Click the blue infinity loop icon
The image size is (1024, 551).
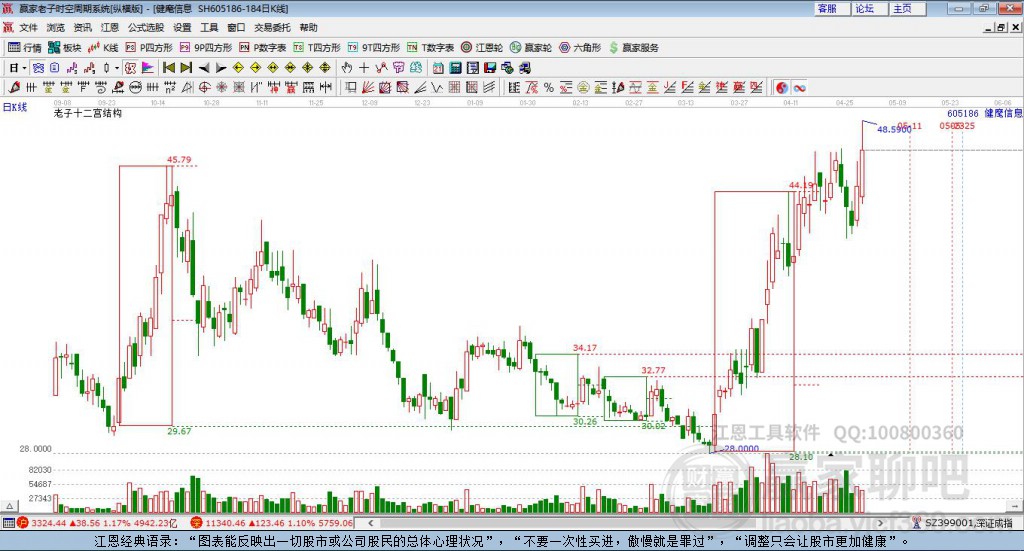pos(799,87)
